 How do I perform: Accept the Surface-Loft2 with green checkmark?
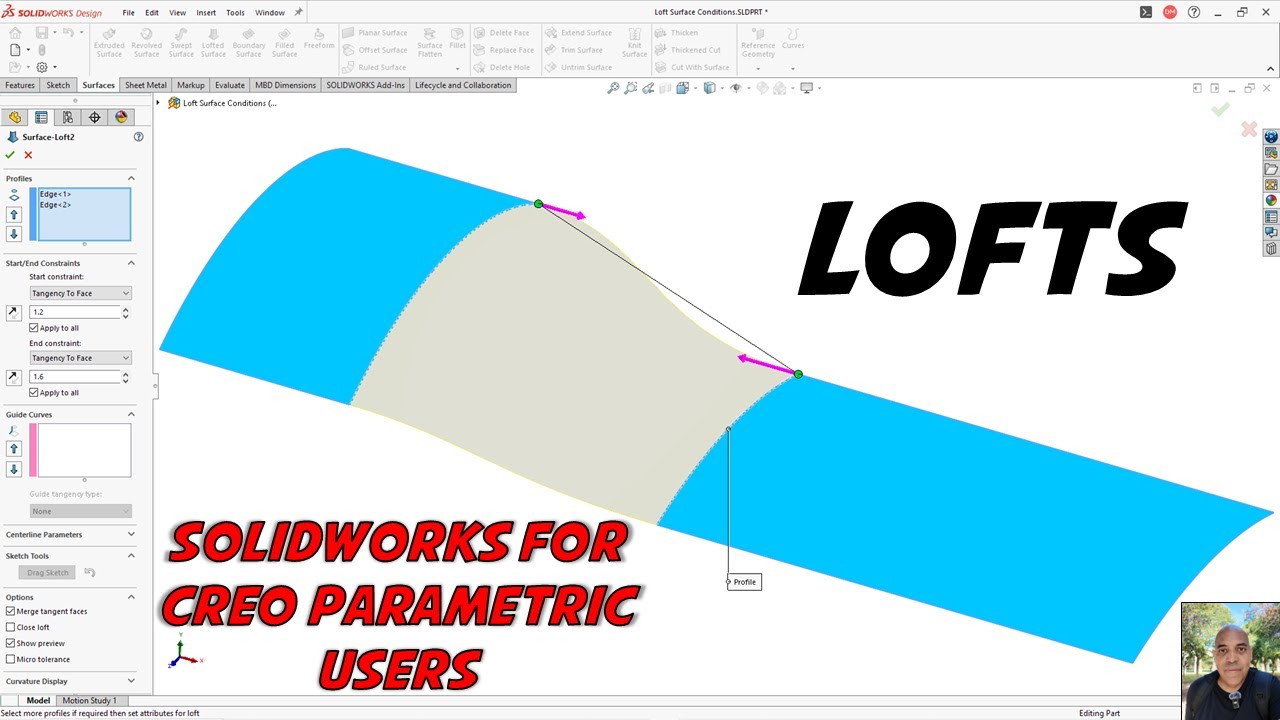10,155
